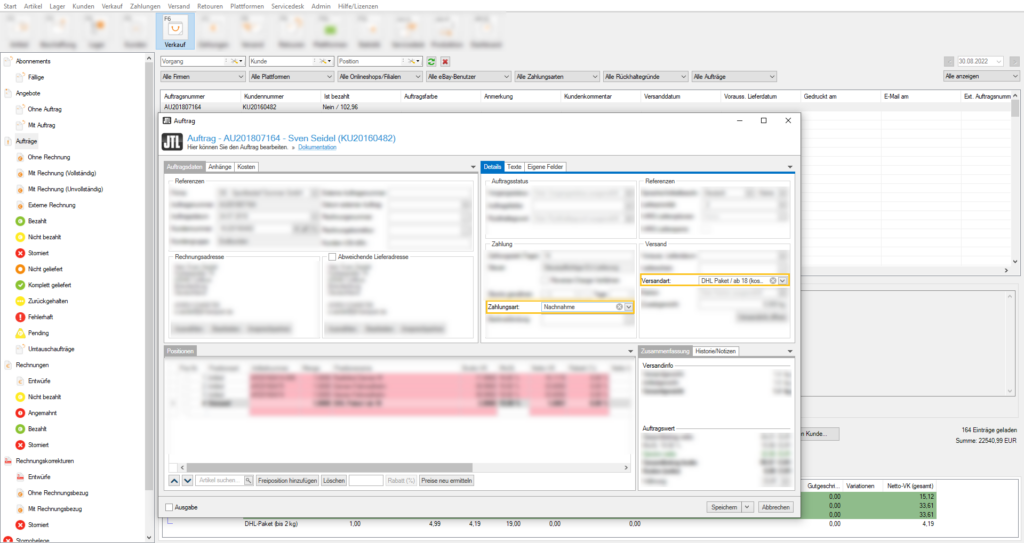
Task: Click the green refresh icon beside Position filter
Action: click(431, 61)
